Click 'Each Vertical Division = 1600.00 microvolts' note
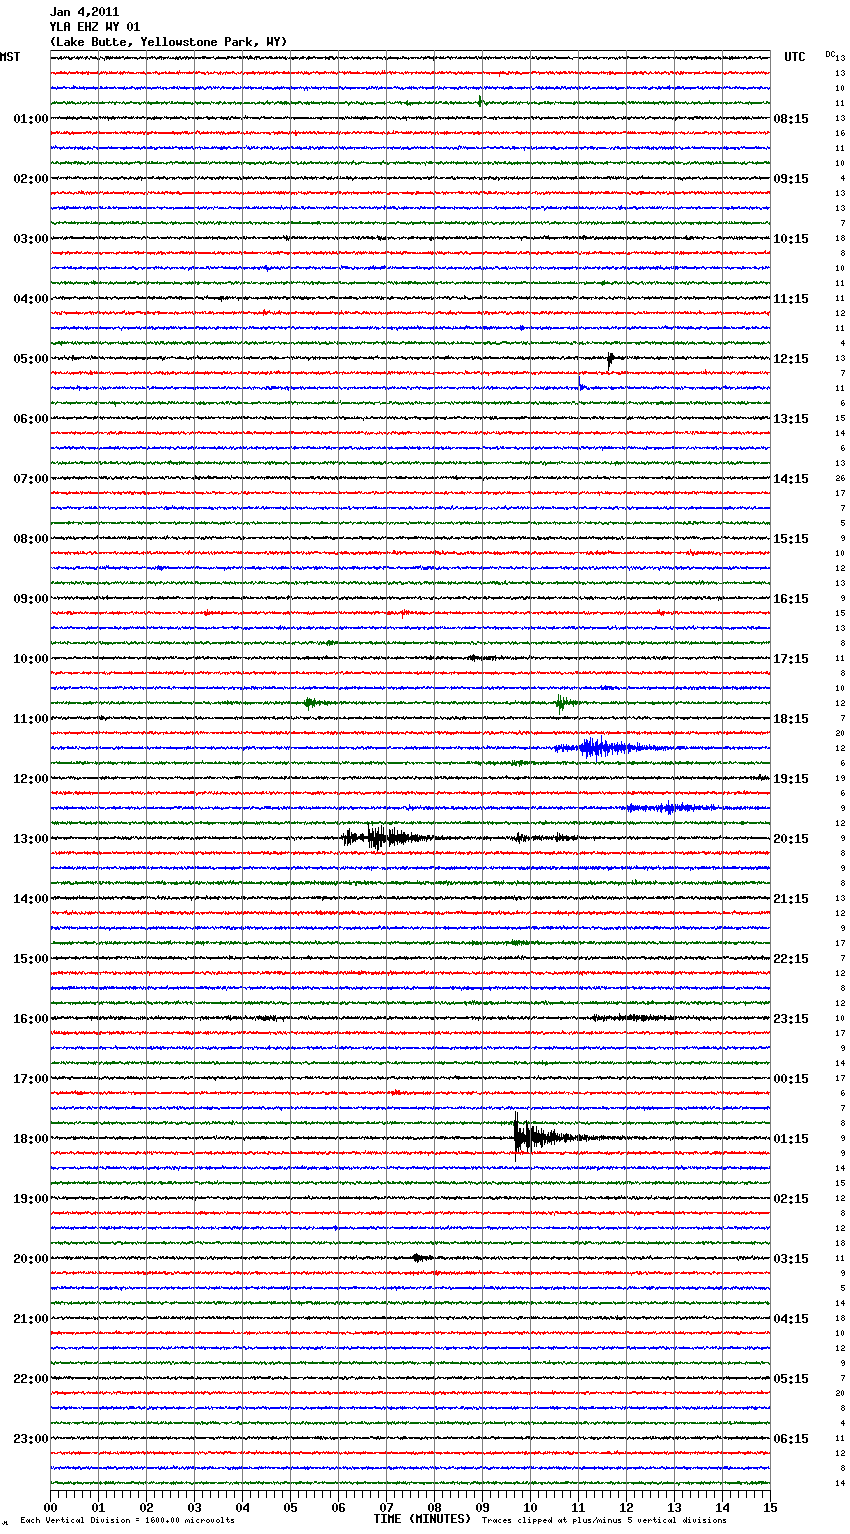This screenshot has width=850, height=1534. 127,1521
